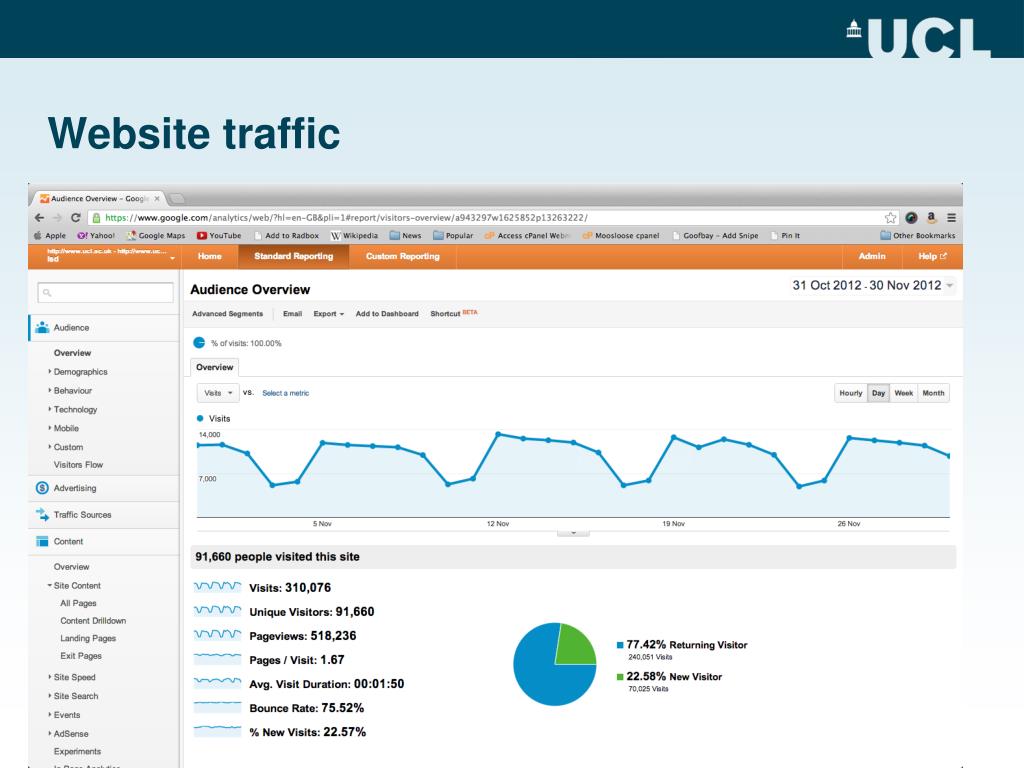Go to the Home tab in orange bar

(210, 256)
